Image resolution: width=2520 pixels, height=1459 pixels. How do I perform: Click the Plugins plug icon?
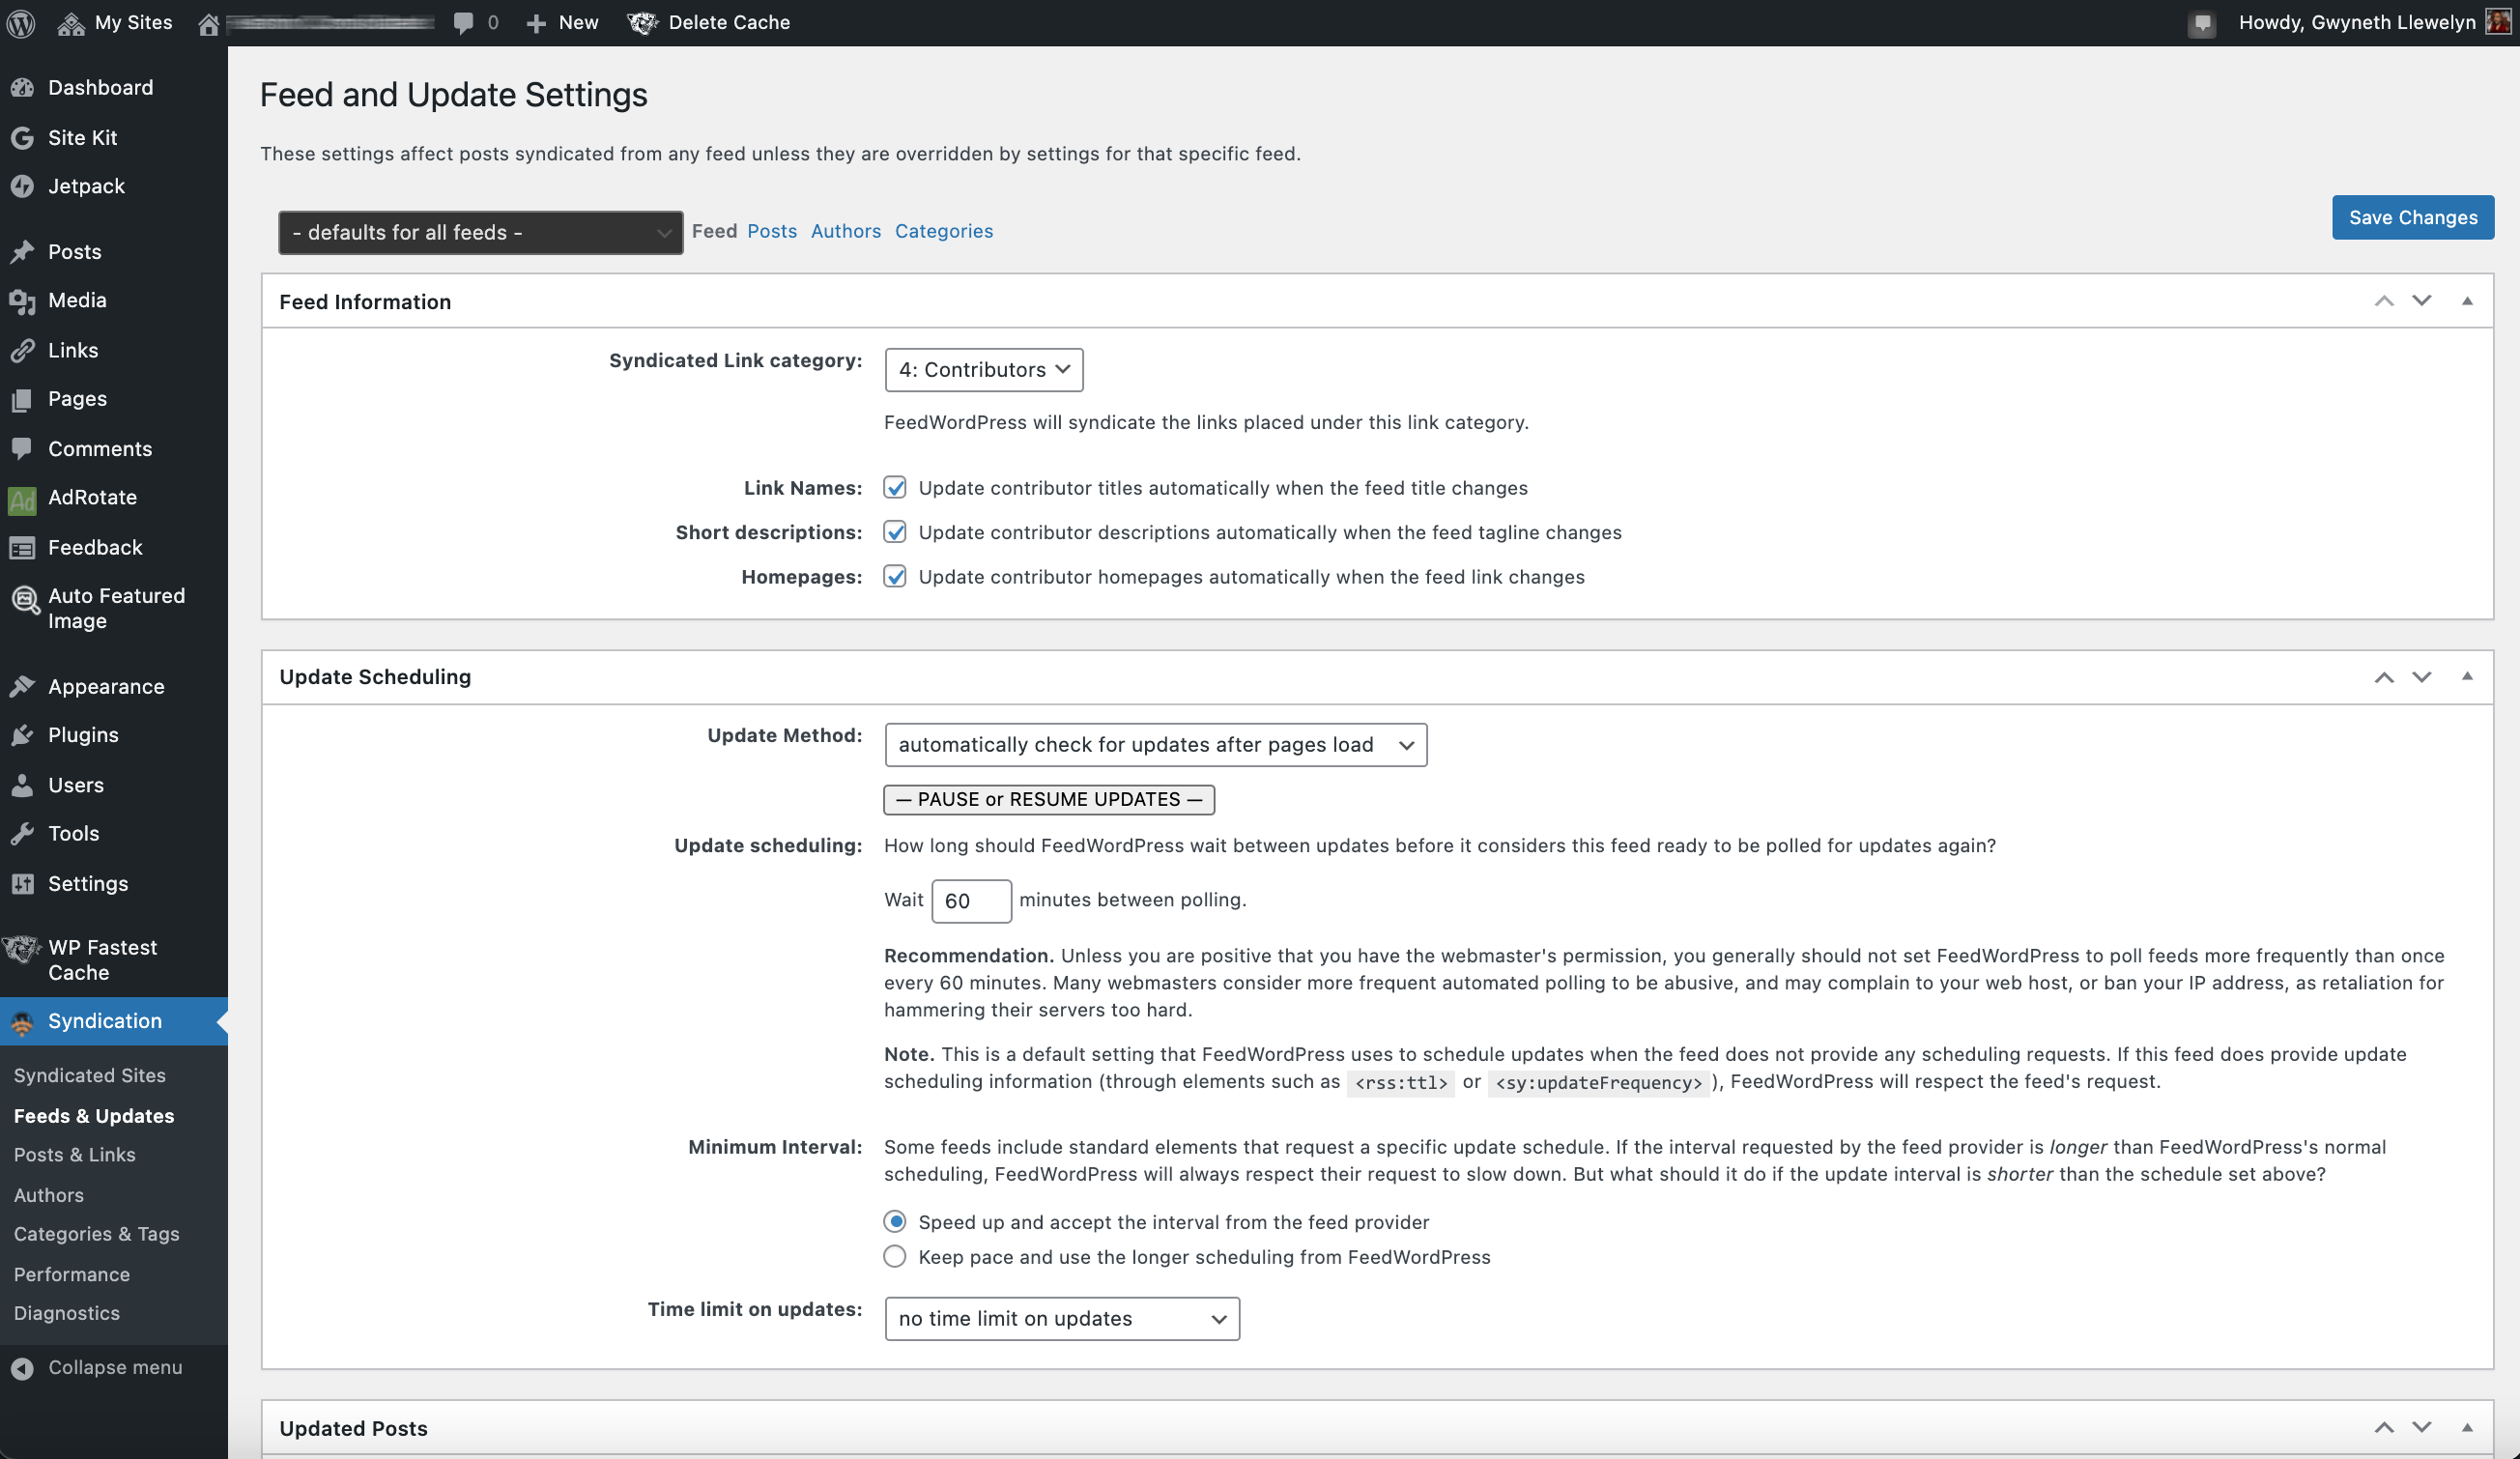pos(22,735)
